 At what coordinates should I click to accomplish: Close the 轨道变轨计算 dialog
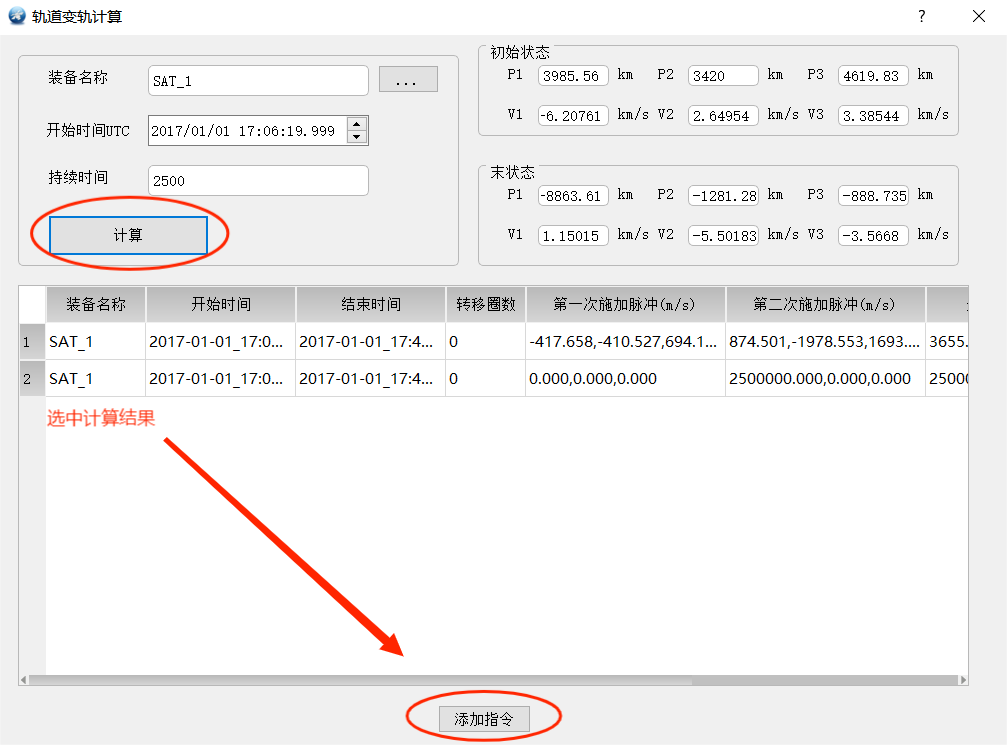click(x=979, y=16)
